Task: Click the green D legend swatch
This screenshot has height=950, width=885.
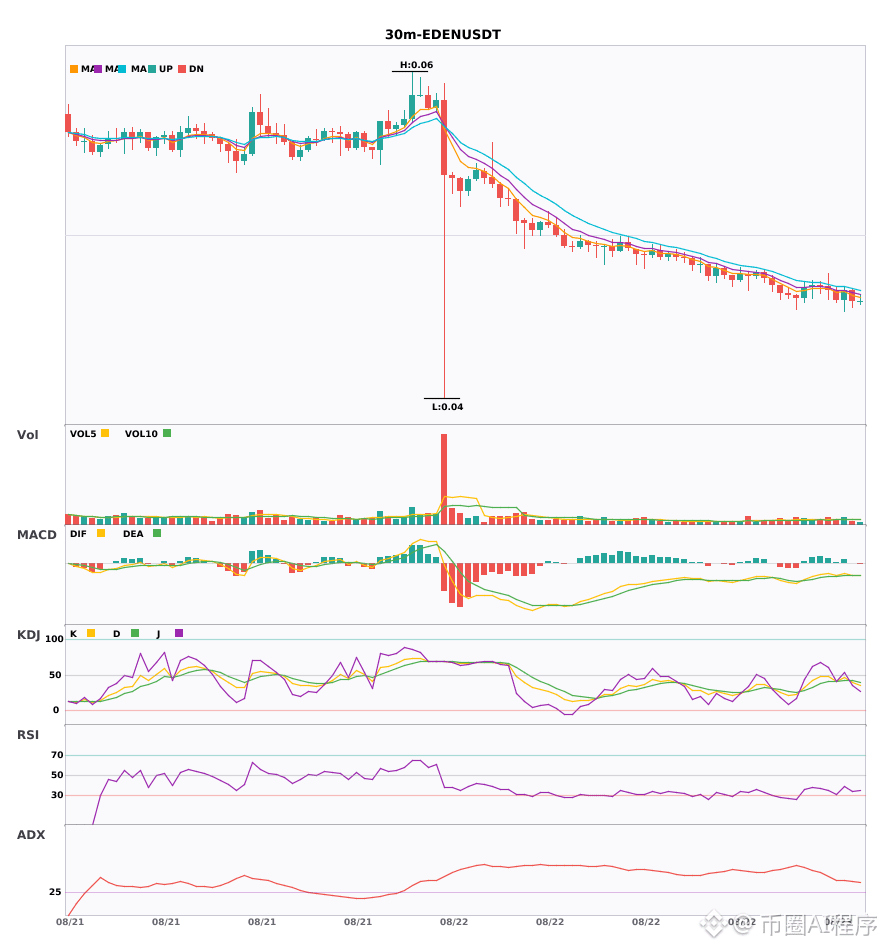Action: (x=135, y=633)
